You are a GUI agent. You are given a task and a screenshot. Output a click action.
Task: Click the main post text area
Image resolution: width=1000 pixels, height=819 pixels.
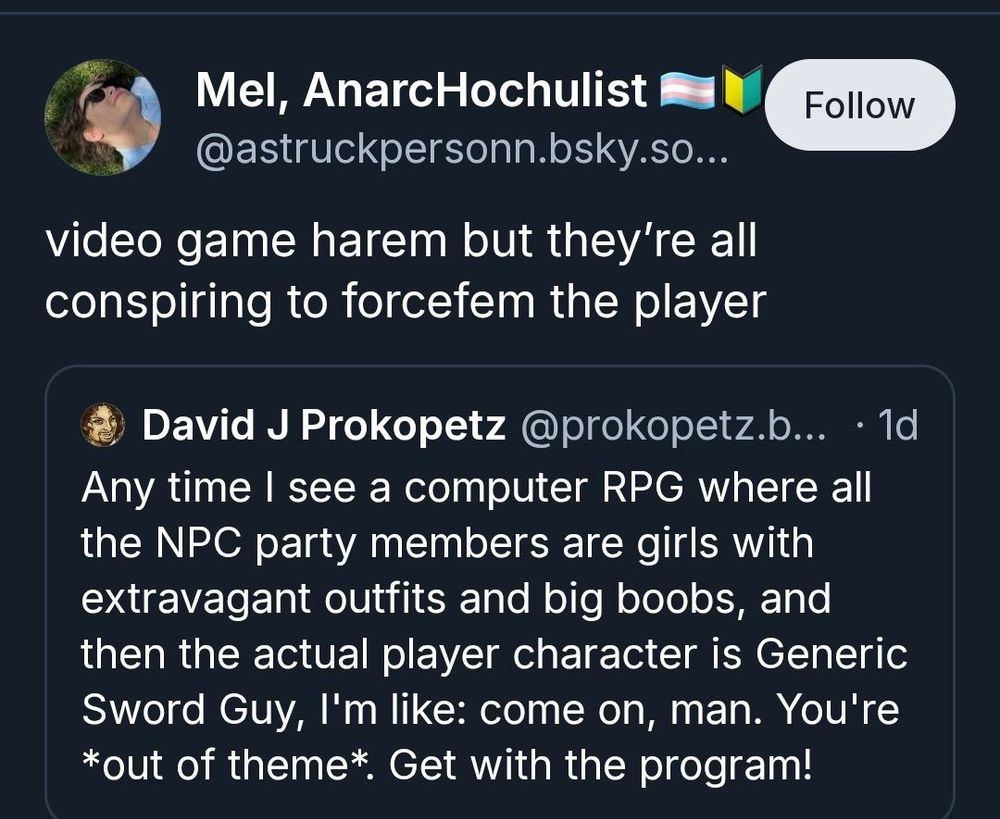400,268
